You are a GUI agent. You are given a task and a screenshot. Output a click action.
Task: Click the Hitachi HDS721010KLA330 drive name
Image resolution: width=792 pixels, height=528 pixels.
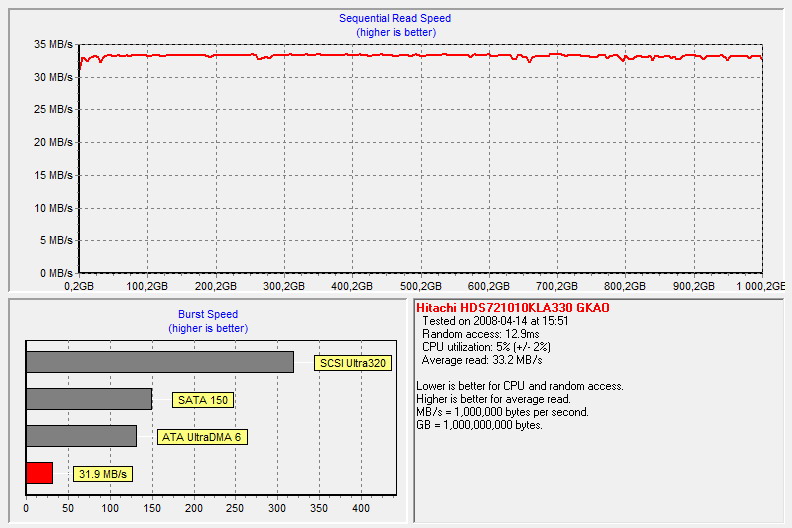tap(513, 308)
